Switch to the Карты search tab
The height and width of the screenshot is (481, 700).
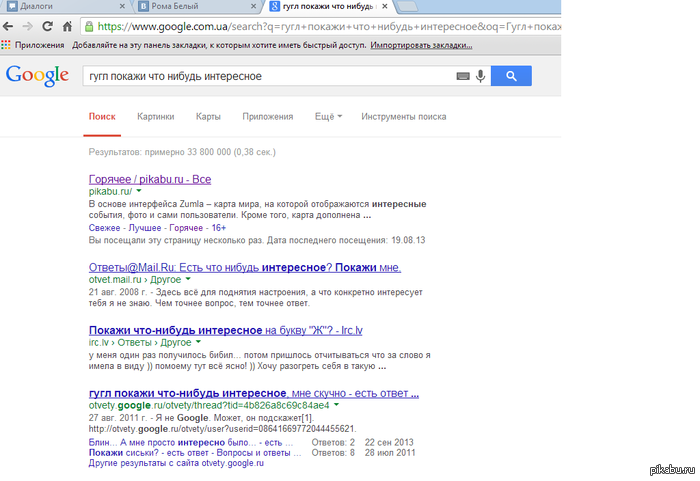click(x=208, y=116)
